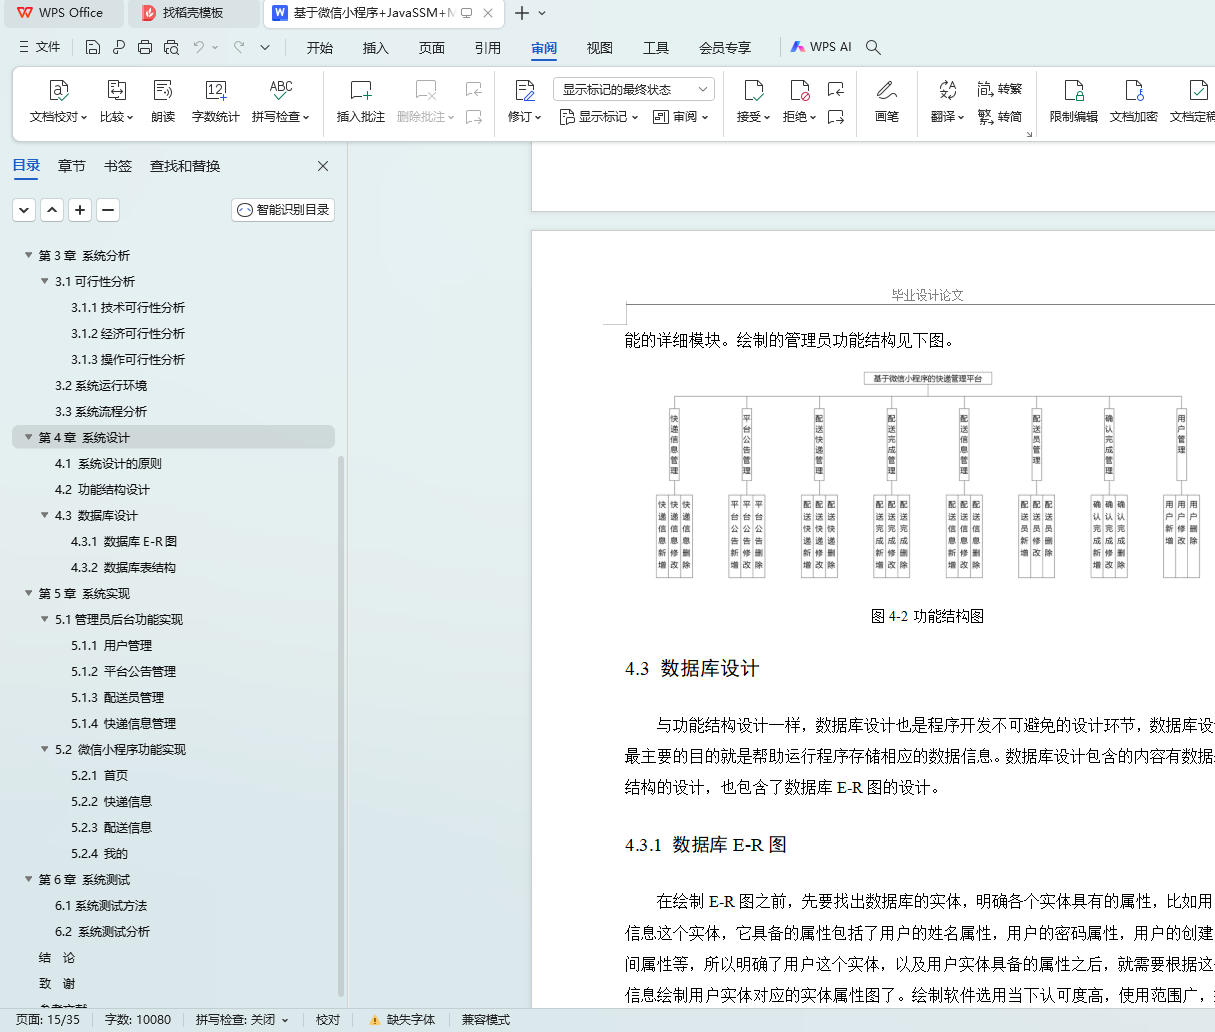Reject change with 拒绝 button

tap(799, 102)
